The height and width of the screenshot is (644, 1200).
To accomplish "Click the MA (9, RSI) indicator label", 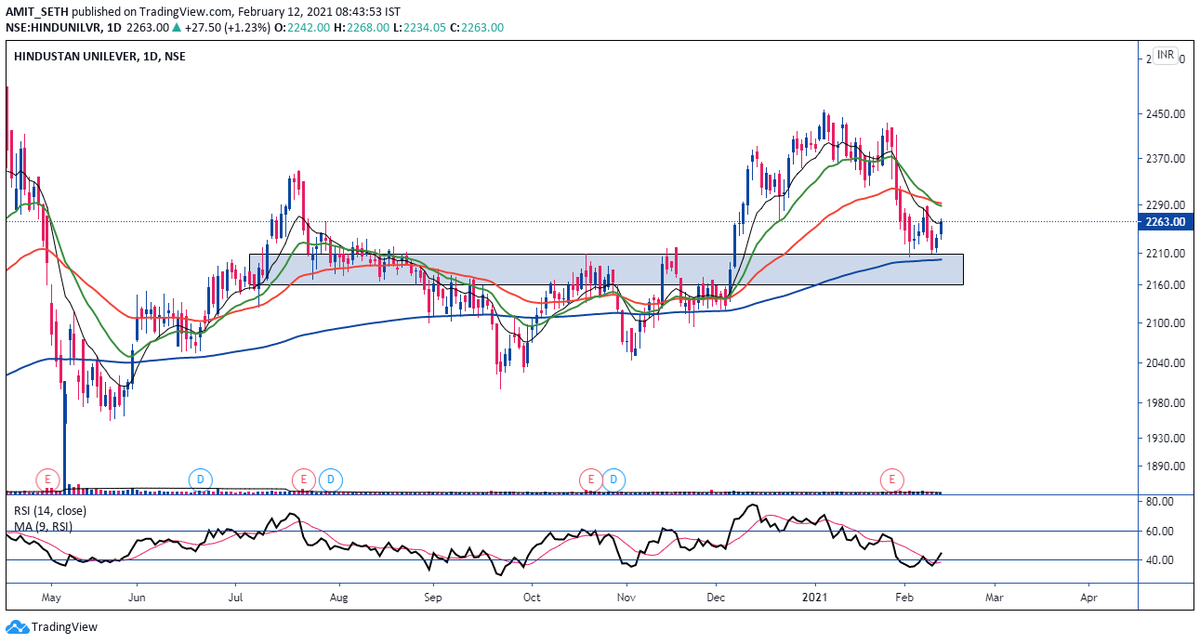I will pos(42,526).
